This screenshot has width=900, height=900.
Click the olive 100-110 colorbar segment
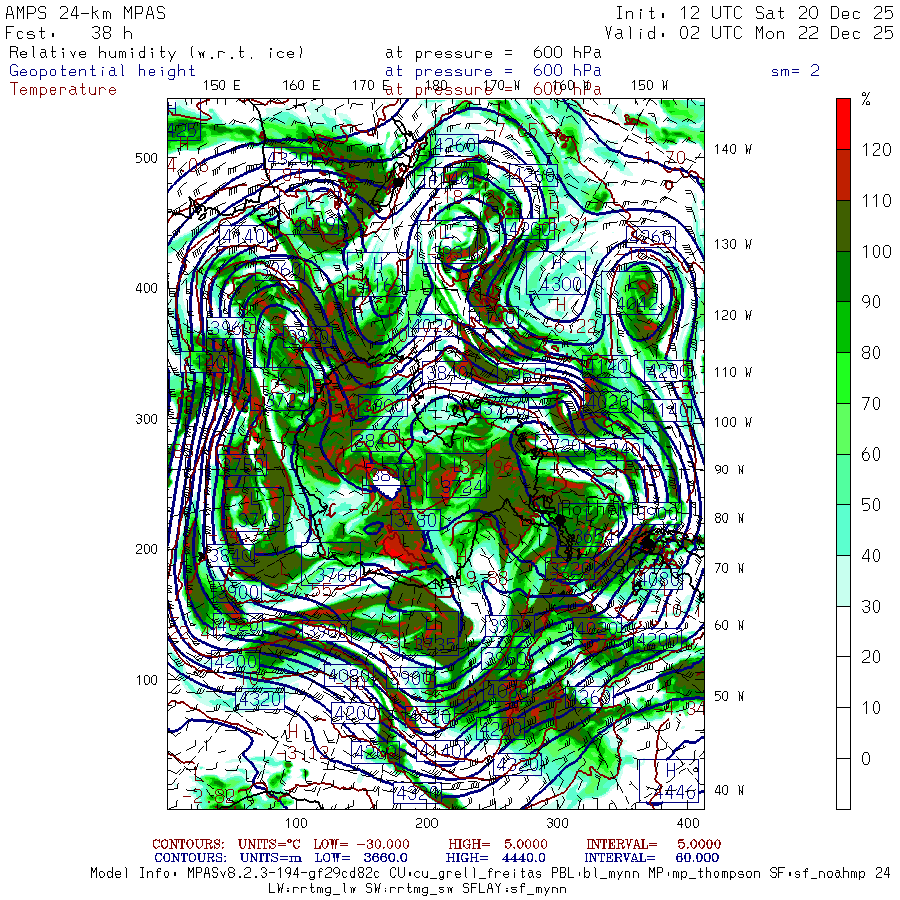click(843, 226)
